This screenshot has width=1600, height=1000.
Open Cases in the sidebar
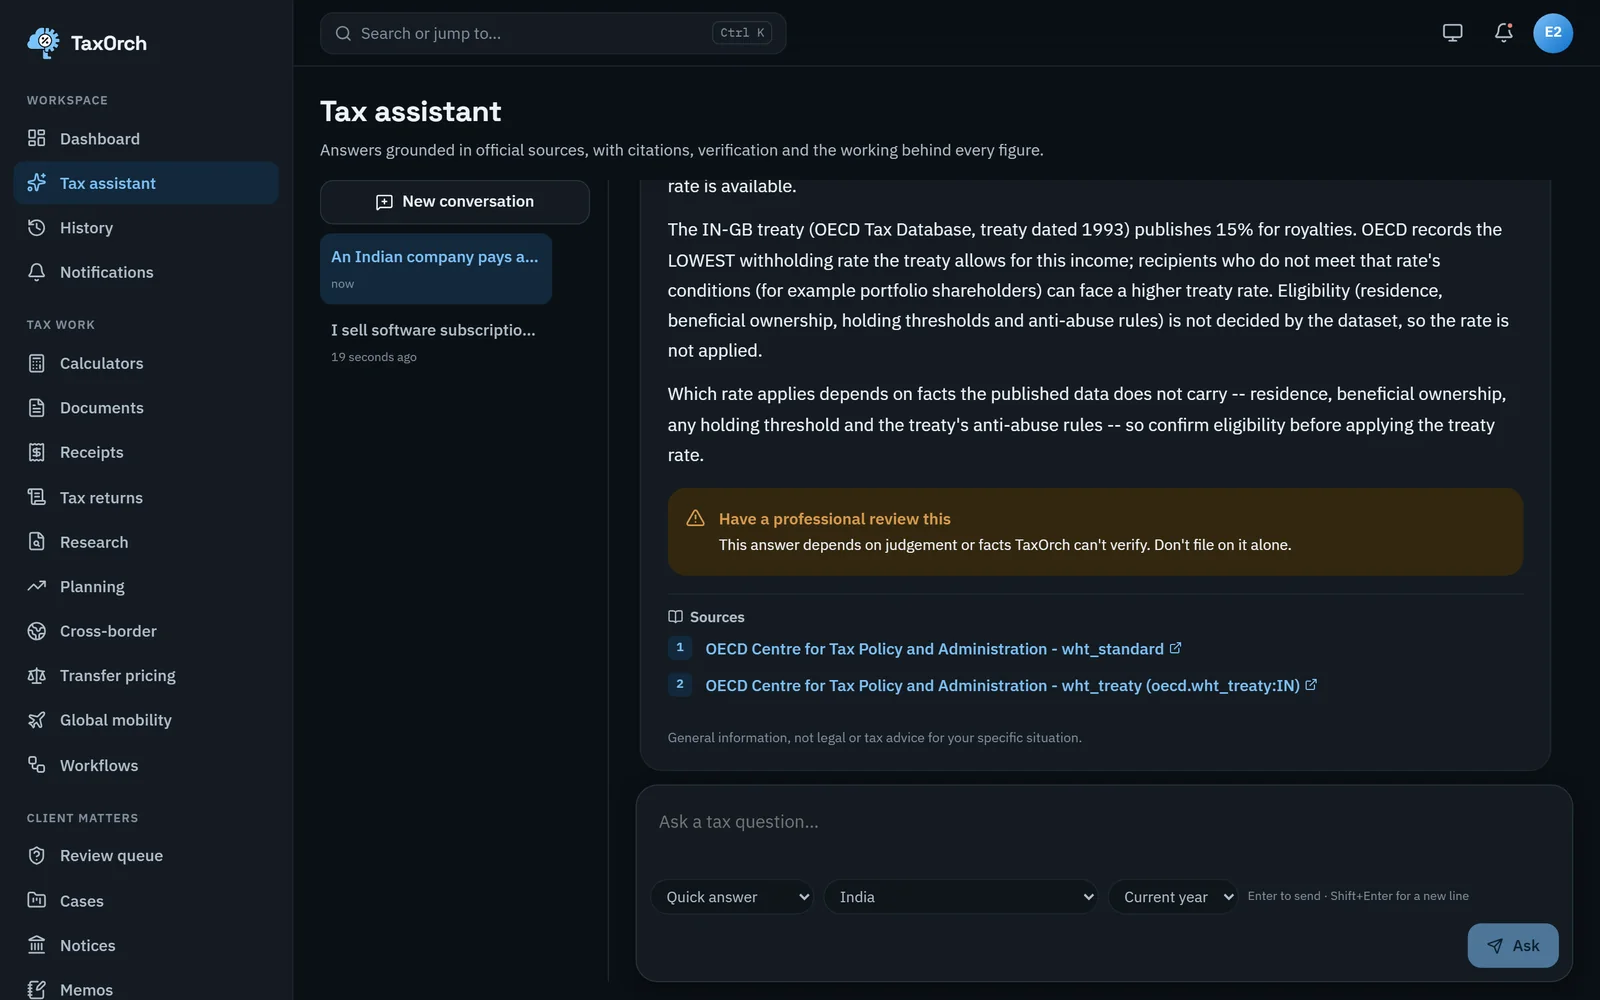click(146, 900)
